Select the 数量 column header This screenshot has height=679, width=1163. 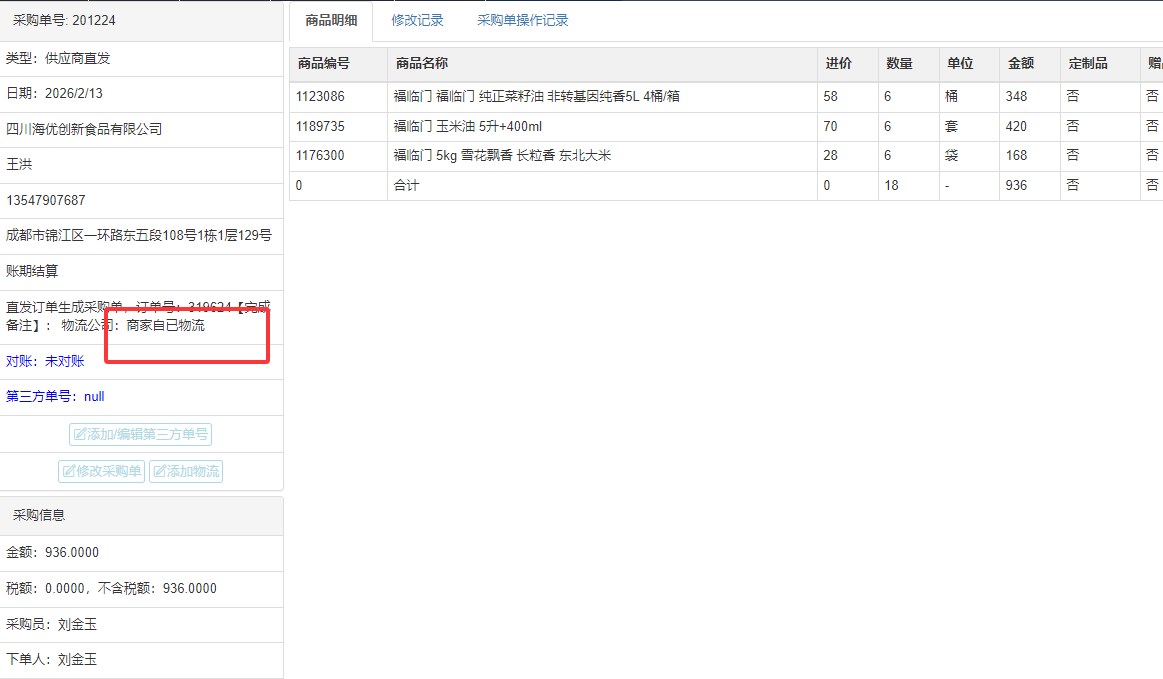(x=899, y=64)
